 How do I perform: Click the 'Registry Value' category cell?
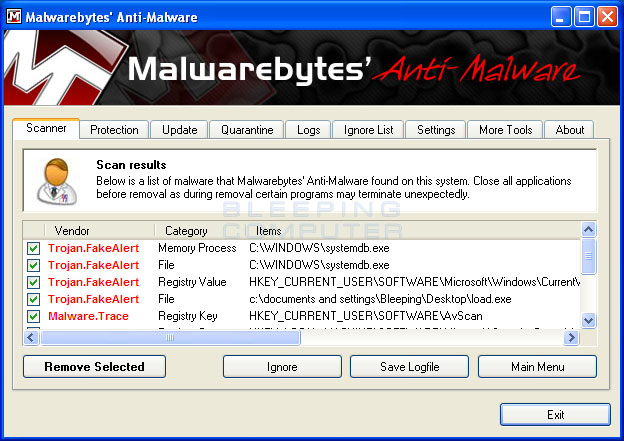click(192, 282)
